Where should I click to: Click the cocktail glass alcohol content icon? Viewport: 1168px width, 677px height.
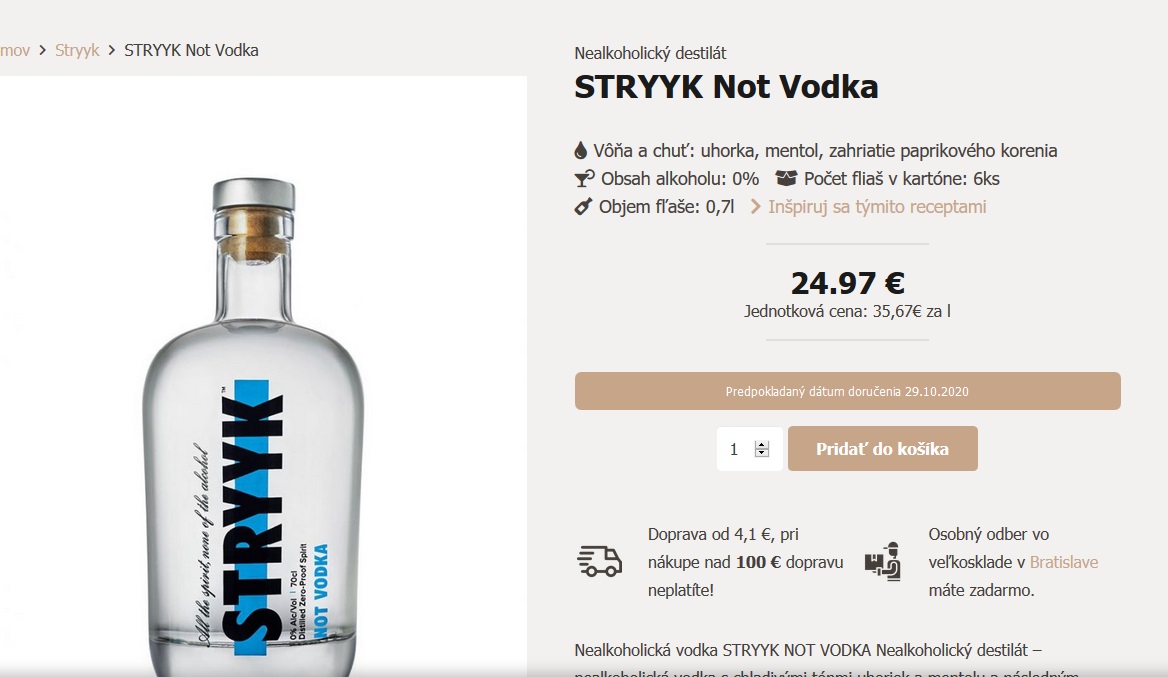tap(584, 179)
